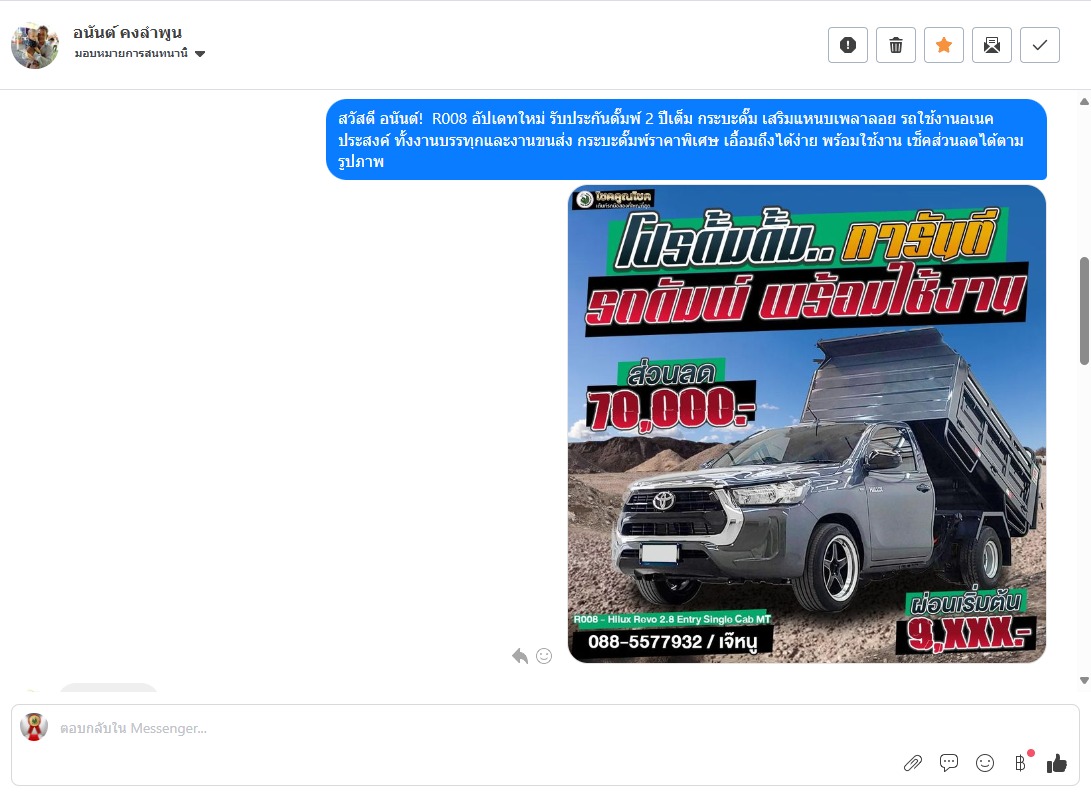Open อนันต์ คงลำพูน profile picture
This screenshot has width=1091, height=792.
(x=35, y=45)
